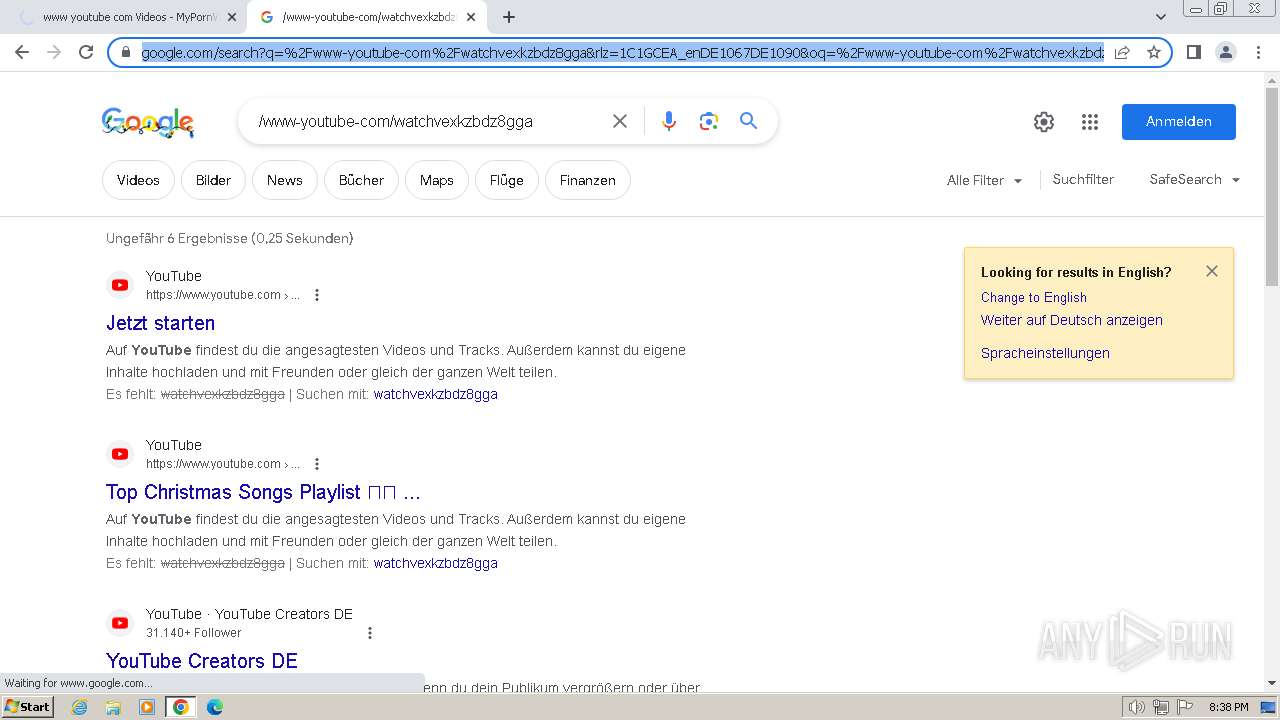Open the media player taskbar icon
This screenshot has width=1280, height=720.
pyautogui.click(x=147, y=707)
